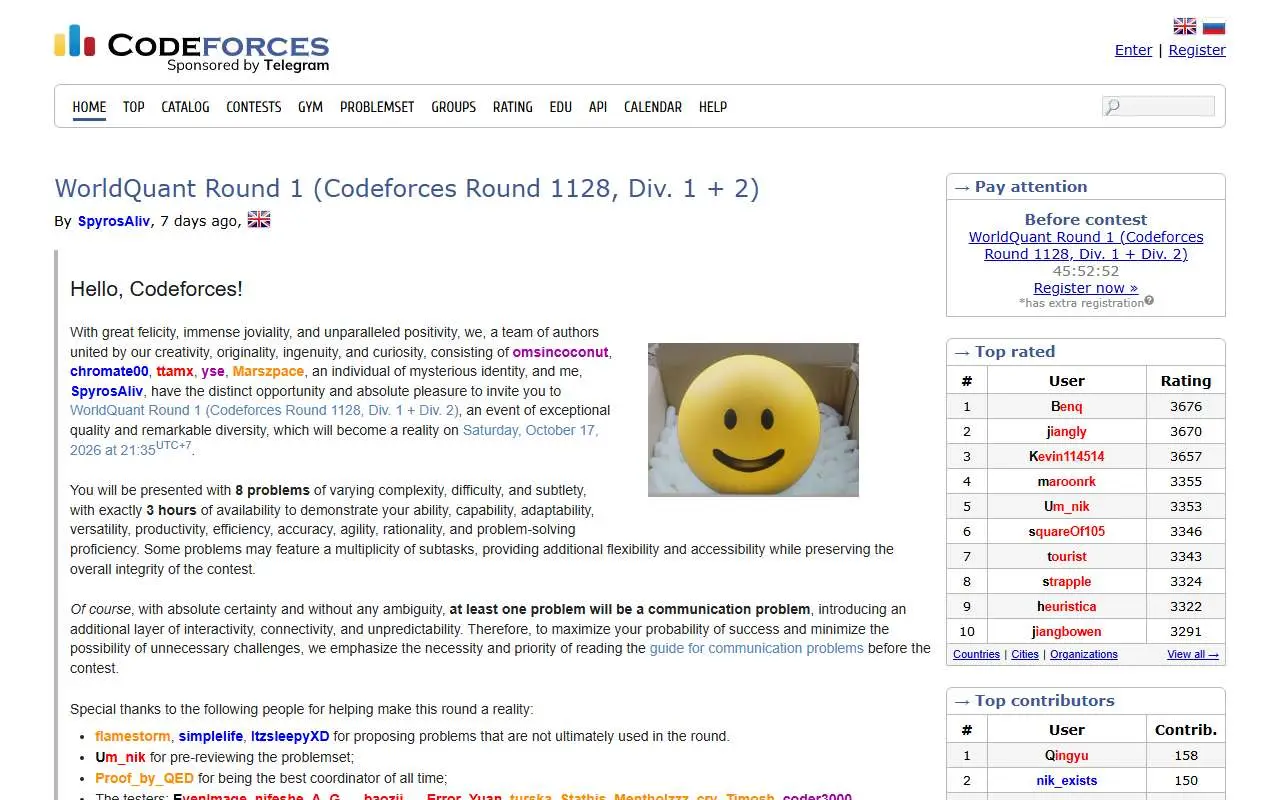The height and width of the screenshot is (800, 1280).
Task: Open Proof_by_QED's profile link
Action: coord(144,778)
